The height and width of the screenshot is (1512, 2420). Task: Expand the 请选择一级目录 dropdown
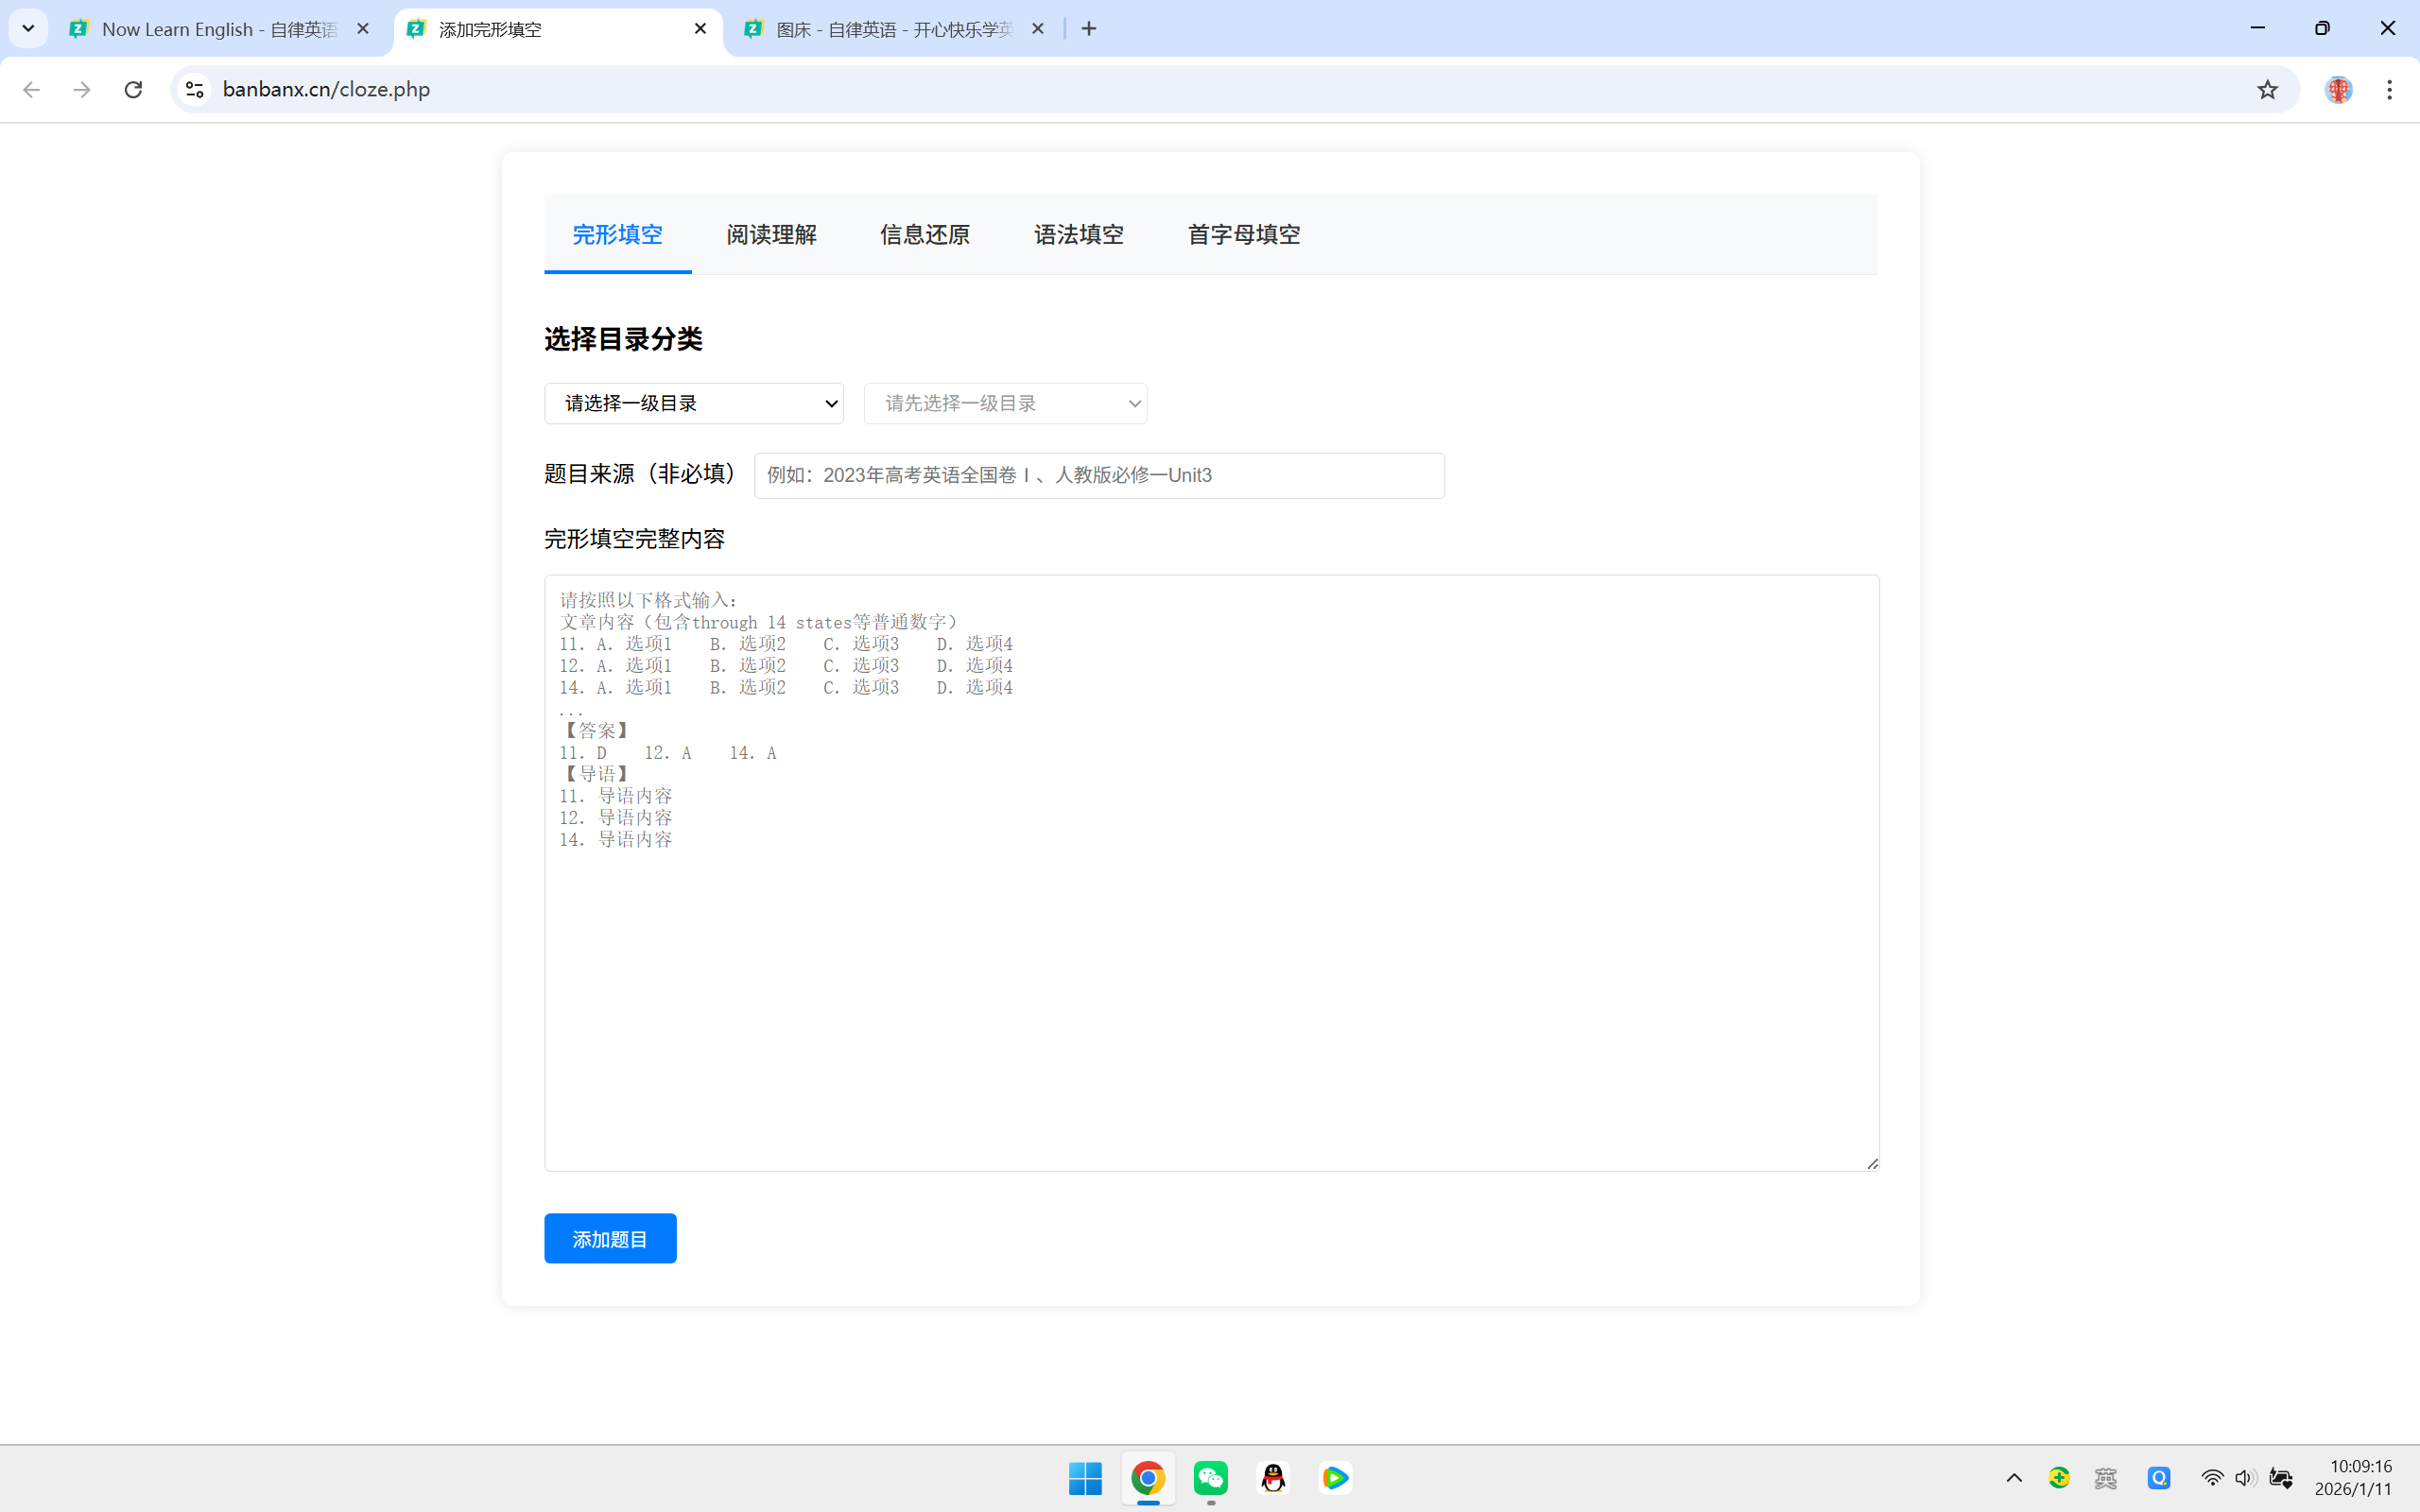[694, 403]
